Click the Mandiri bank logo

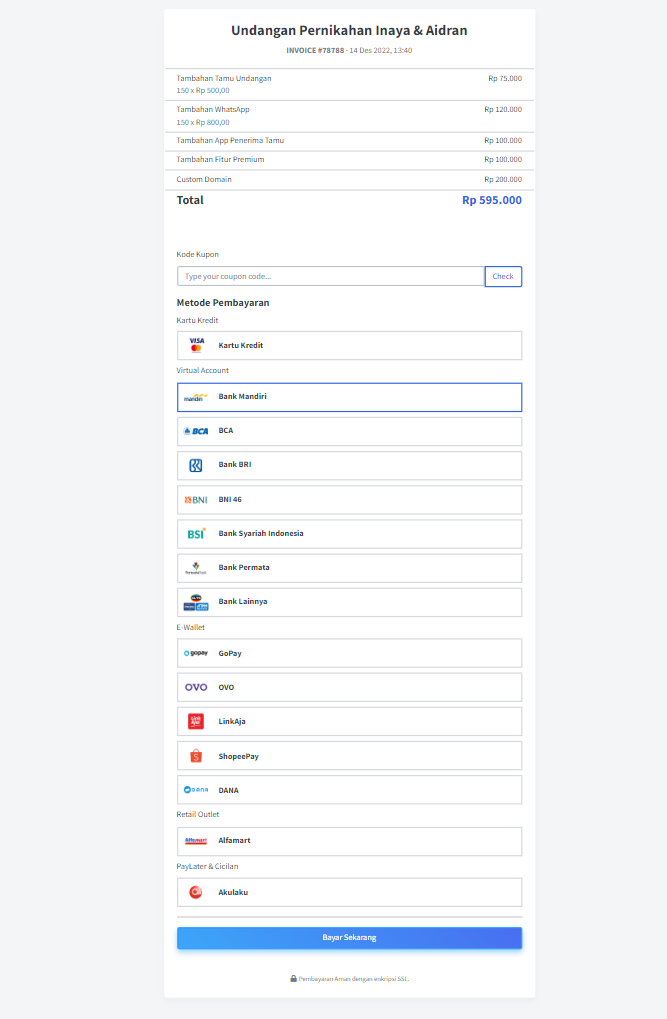click(x=196, y=397)
